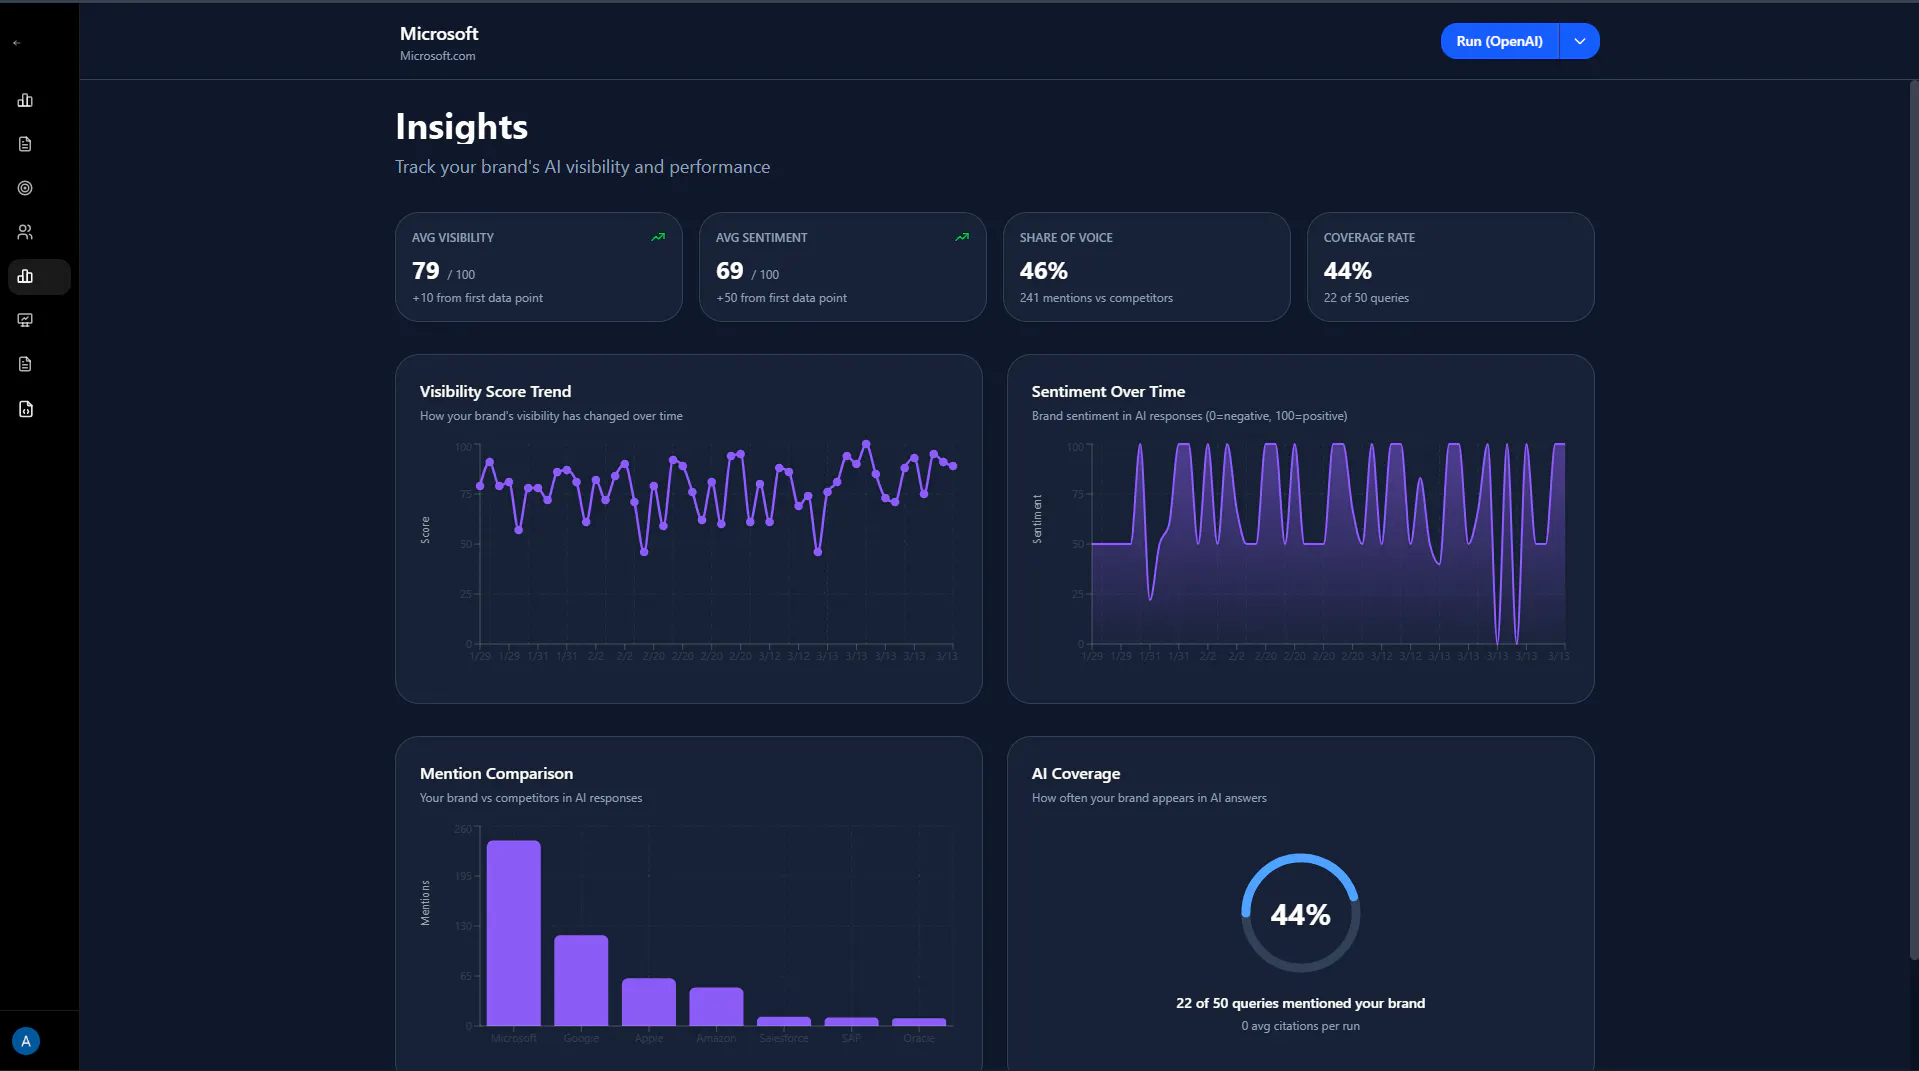Image resolution: width=1919 pixels, height=1071 pixels.
Task: Click the Apple bar in Mention Comparison
Action: [649, 1002]
